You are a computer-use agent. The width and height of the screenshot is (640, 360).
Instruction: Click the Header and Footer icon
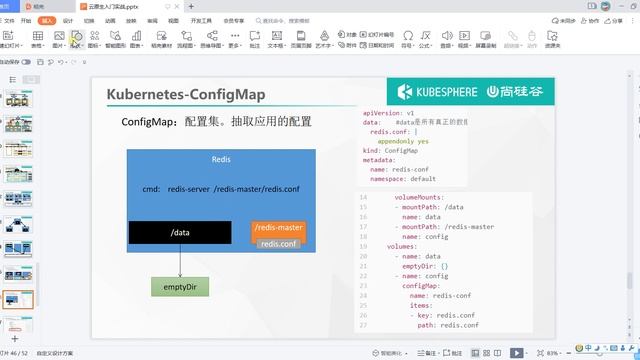[x=301, y=36]
